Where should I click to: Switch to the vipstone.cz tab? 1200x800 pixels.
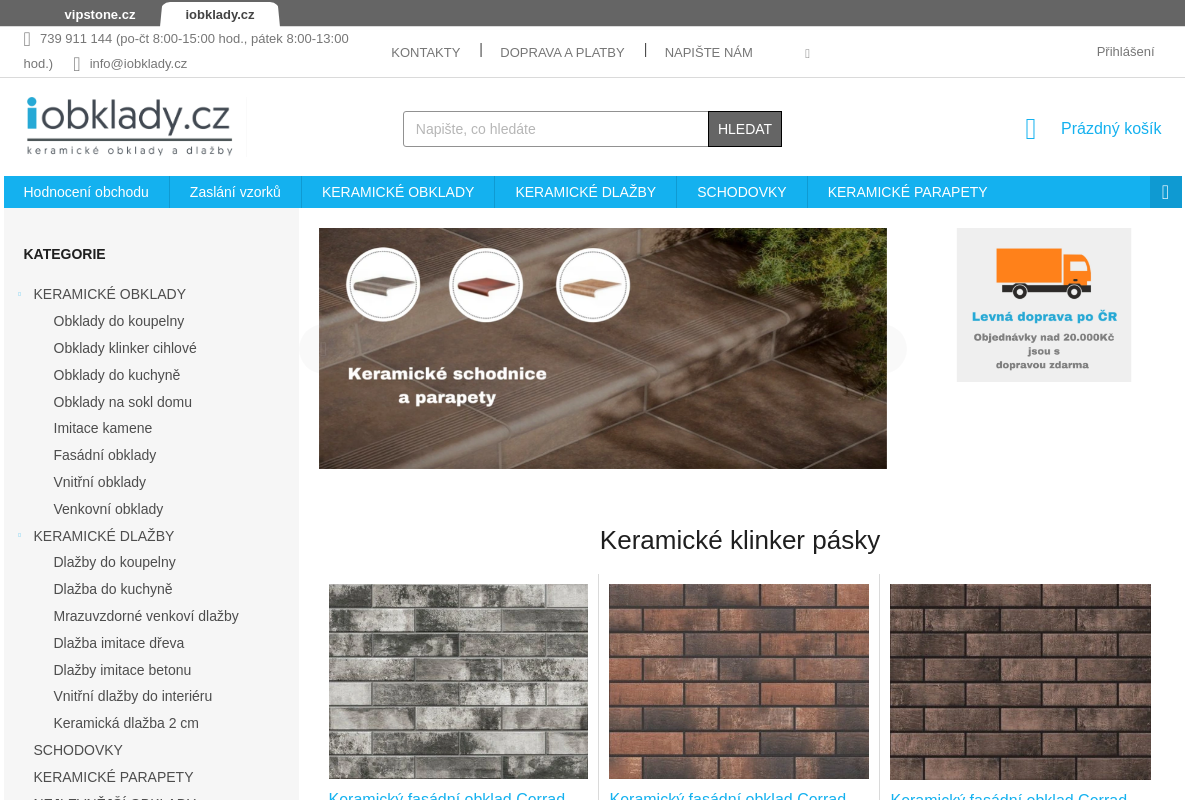tap(99, 14)
